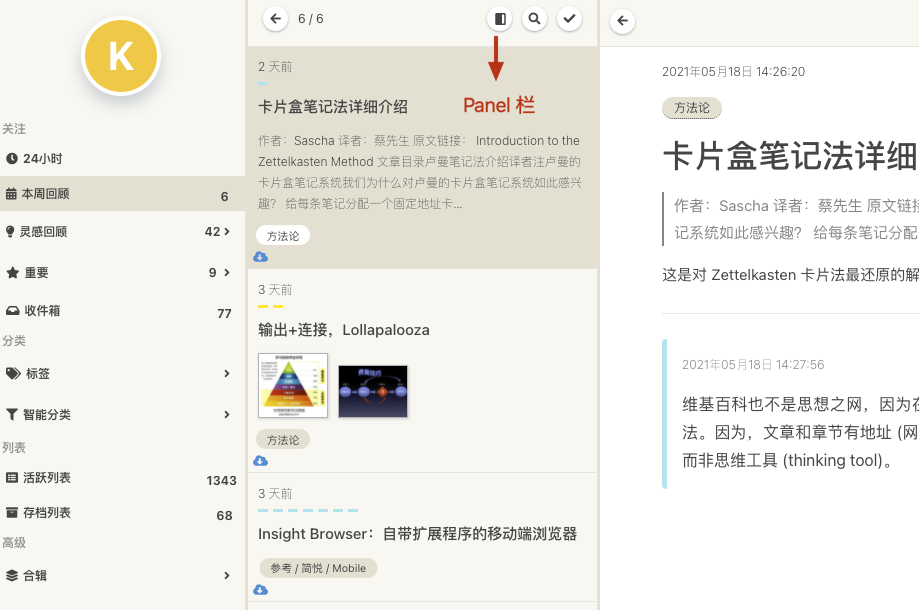Image resolution: width=919 pixels, height=610 pixels.
Task: Open the pyramid chart thumbnail
Action: (x=293, y=386)
